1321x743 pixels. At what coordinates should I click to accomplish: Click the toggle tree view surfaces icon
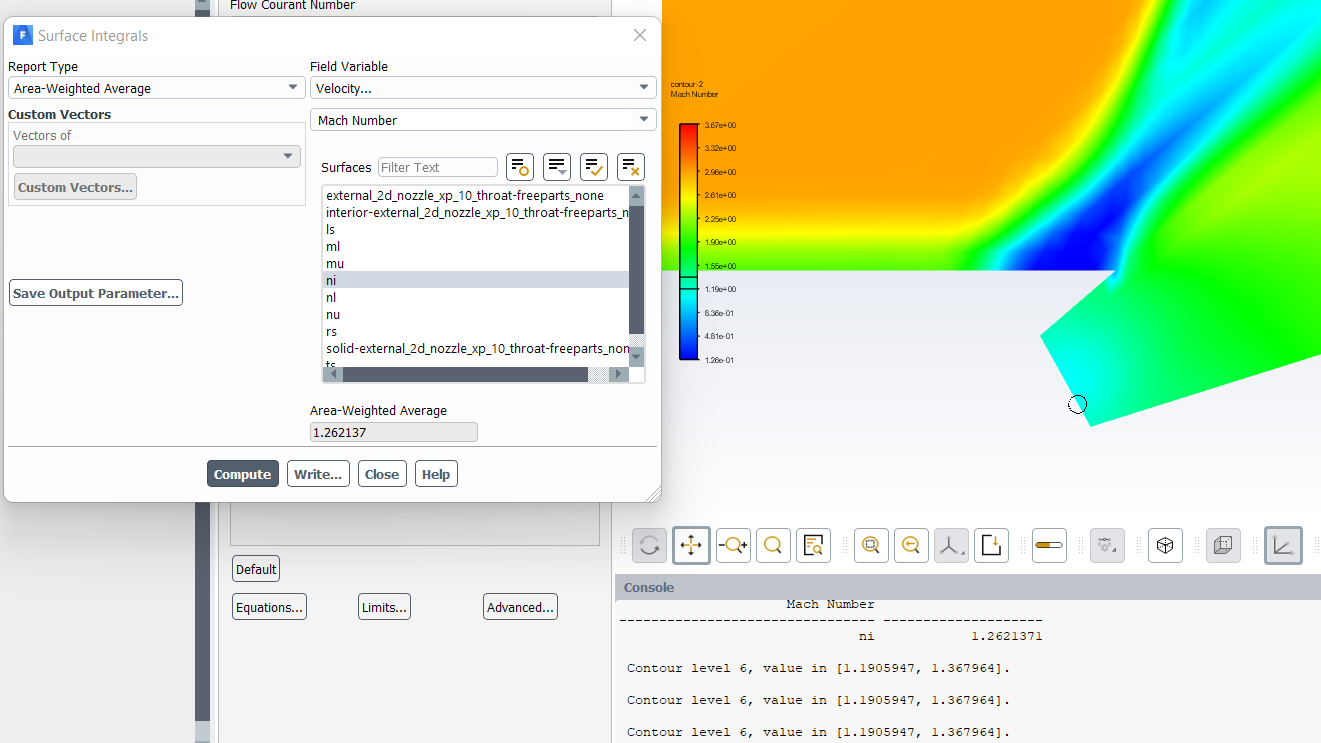click(x=519, y=167)
